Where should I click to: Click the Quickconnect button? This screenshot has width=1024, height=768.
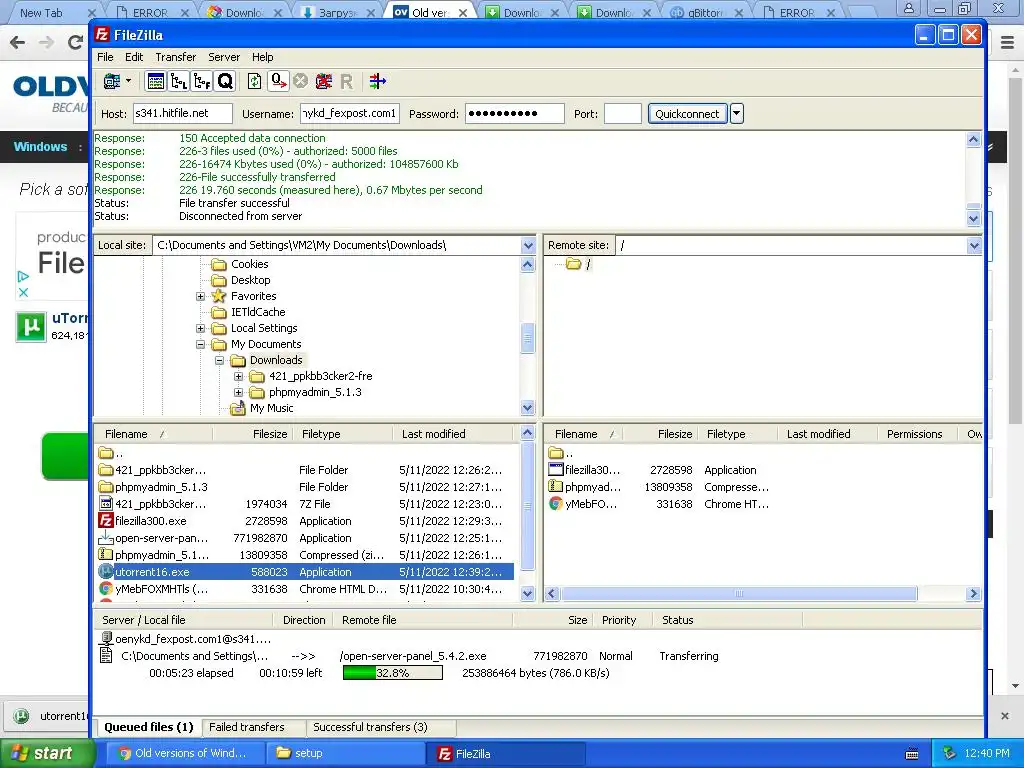687,114
